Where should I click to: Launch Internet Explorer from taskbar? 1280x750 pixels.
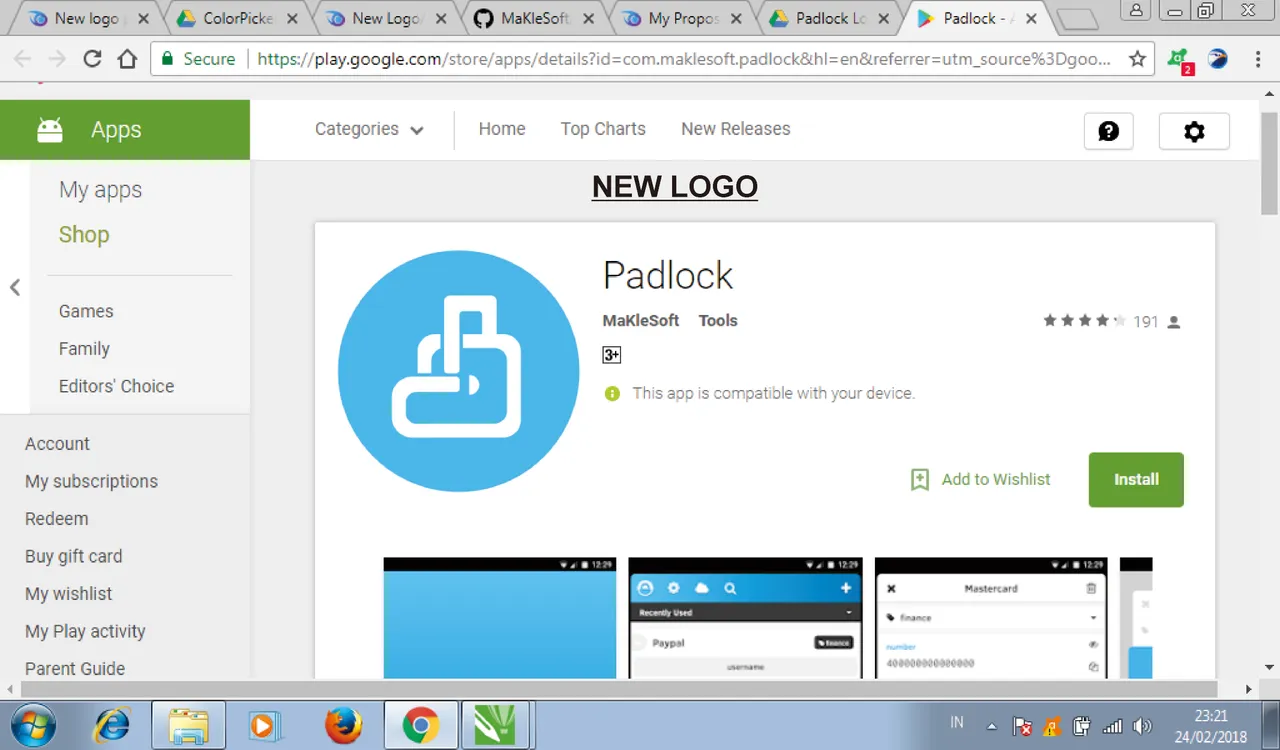(x=111, y=725)
